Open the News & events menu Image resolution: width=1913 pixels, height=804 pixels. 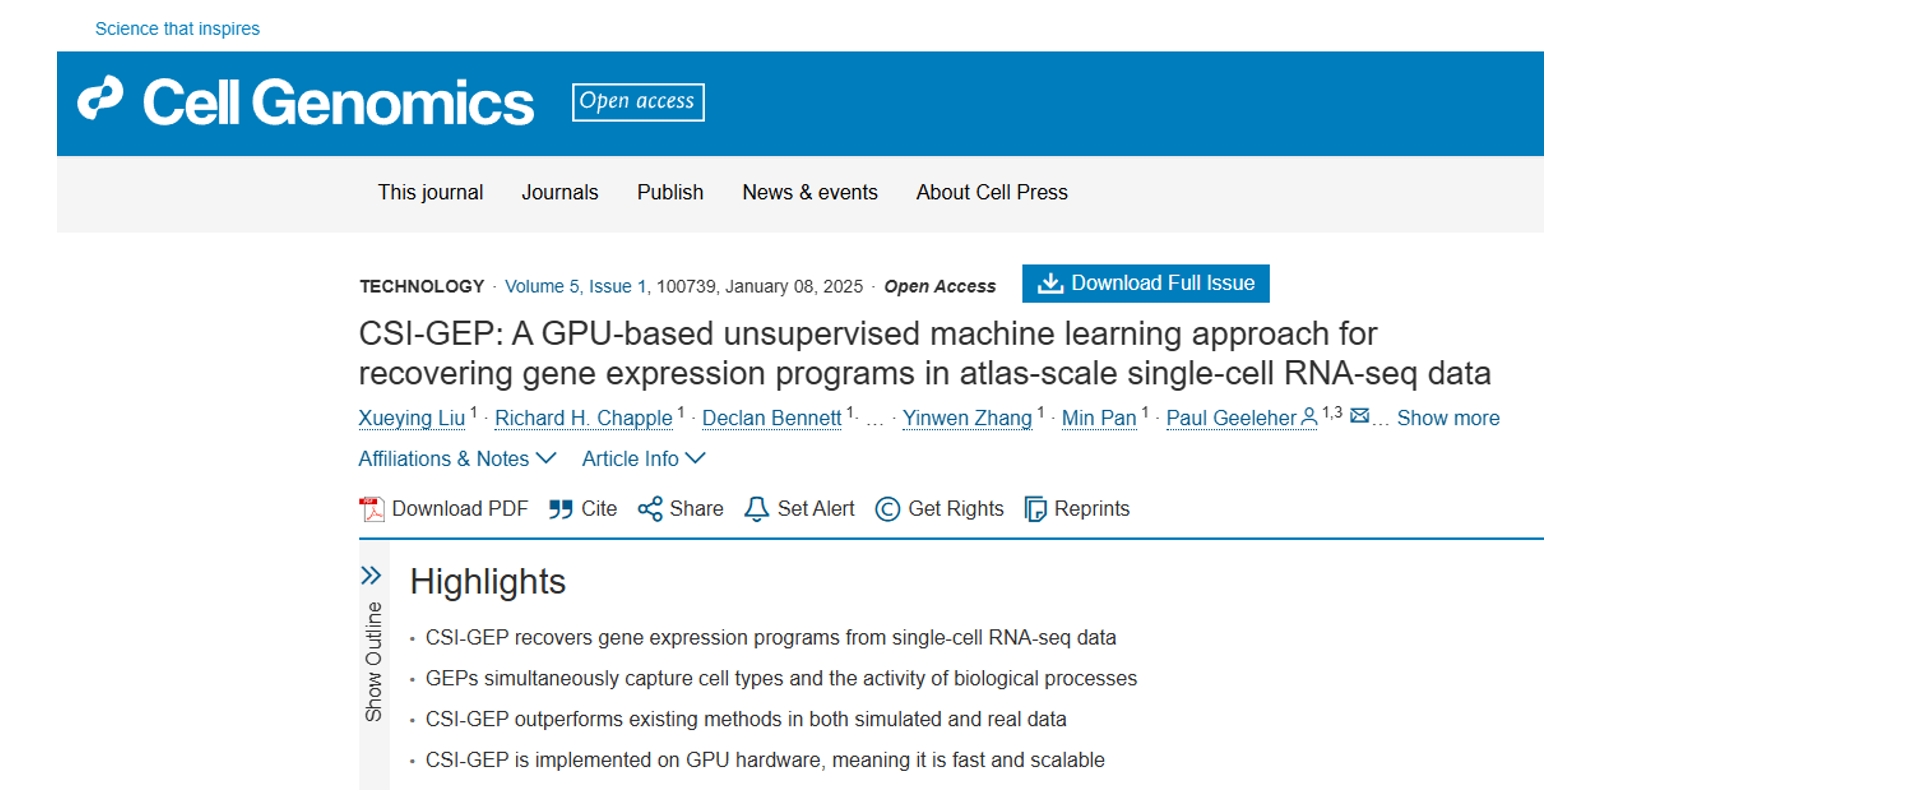pyautogui.click(x=810, y=192)
